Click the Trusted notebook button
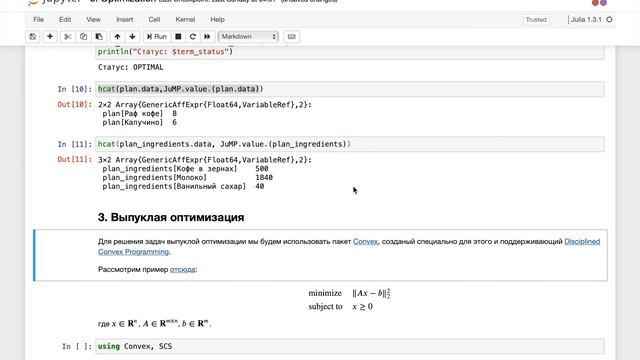Screen dimensions: 640x360 click(536, 20)
